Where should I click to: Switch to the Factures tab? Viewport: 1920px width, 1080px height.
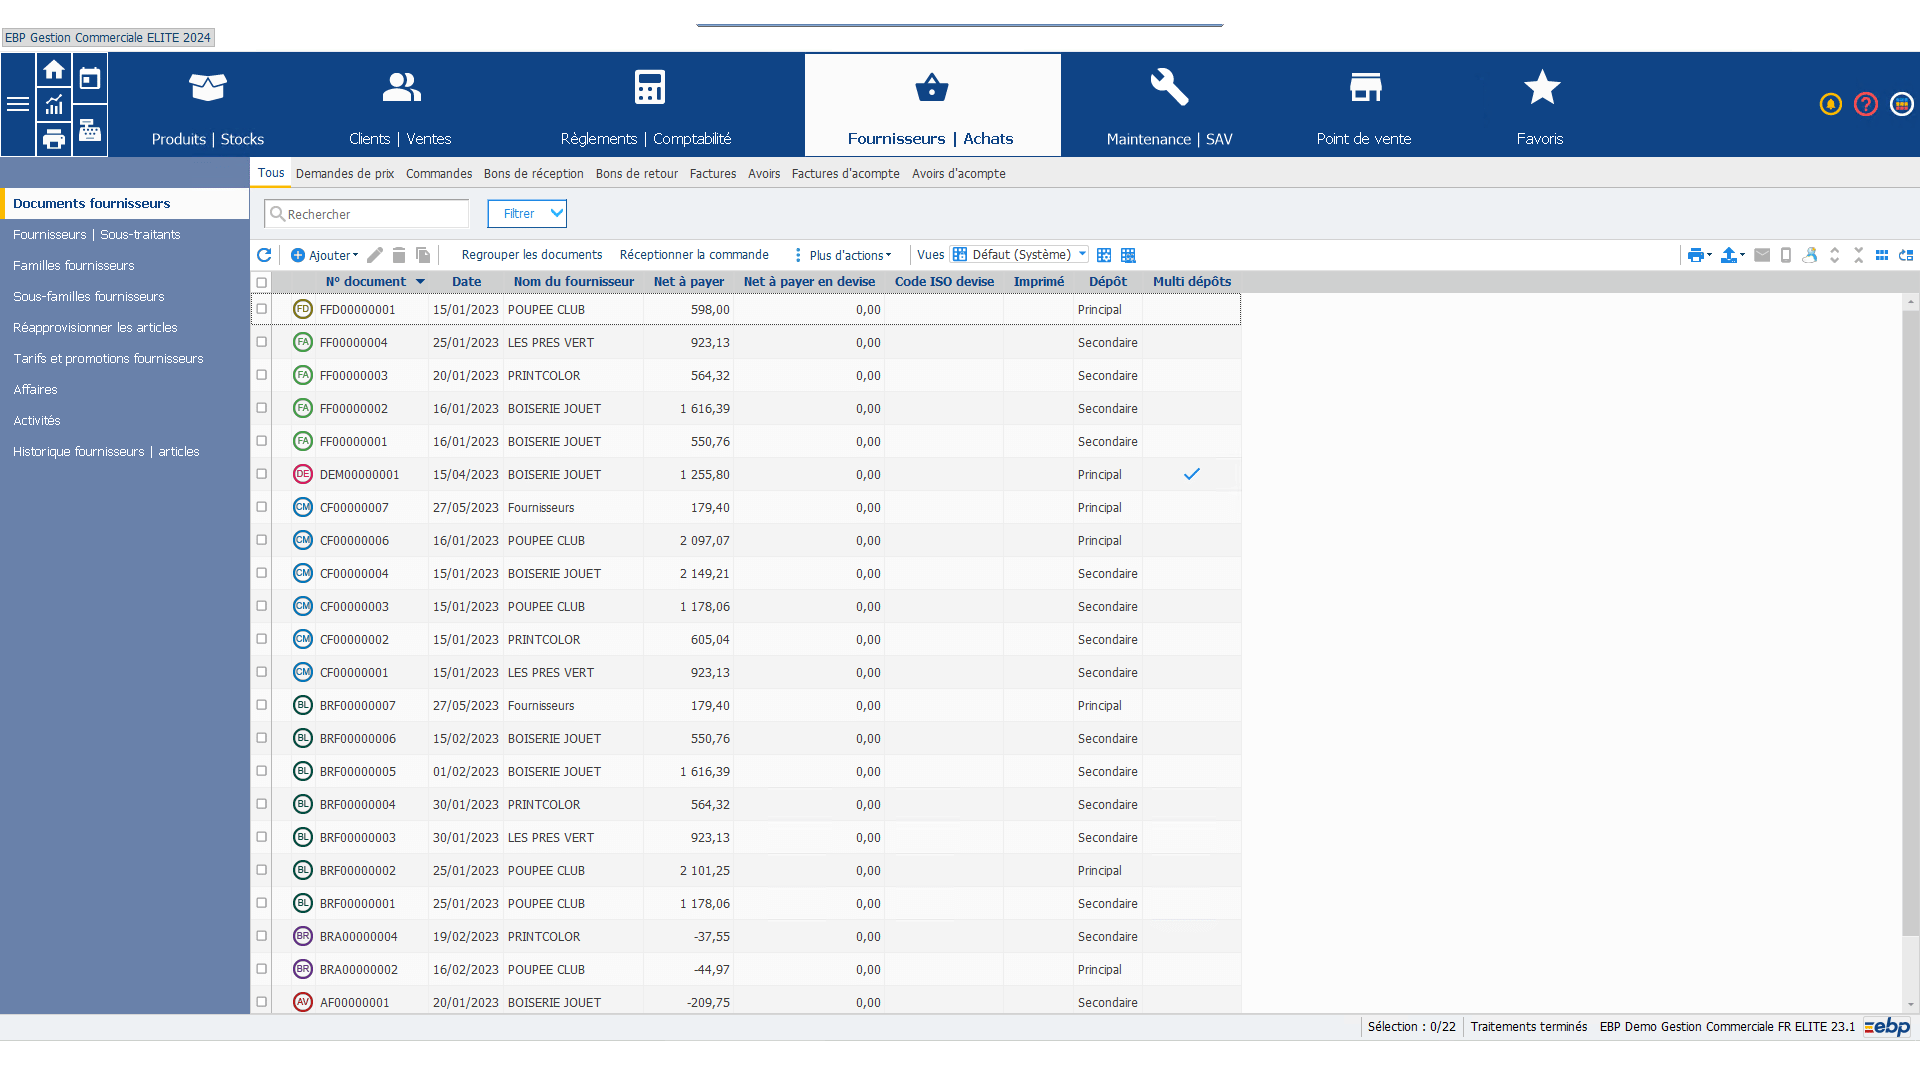[x=712, y=174]
